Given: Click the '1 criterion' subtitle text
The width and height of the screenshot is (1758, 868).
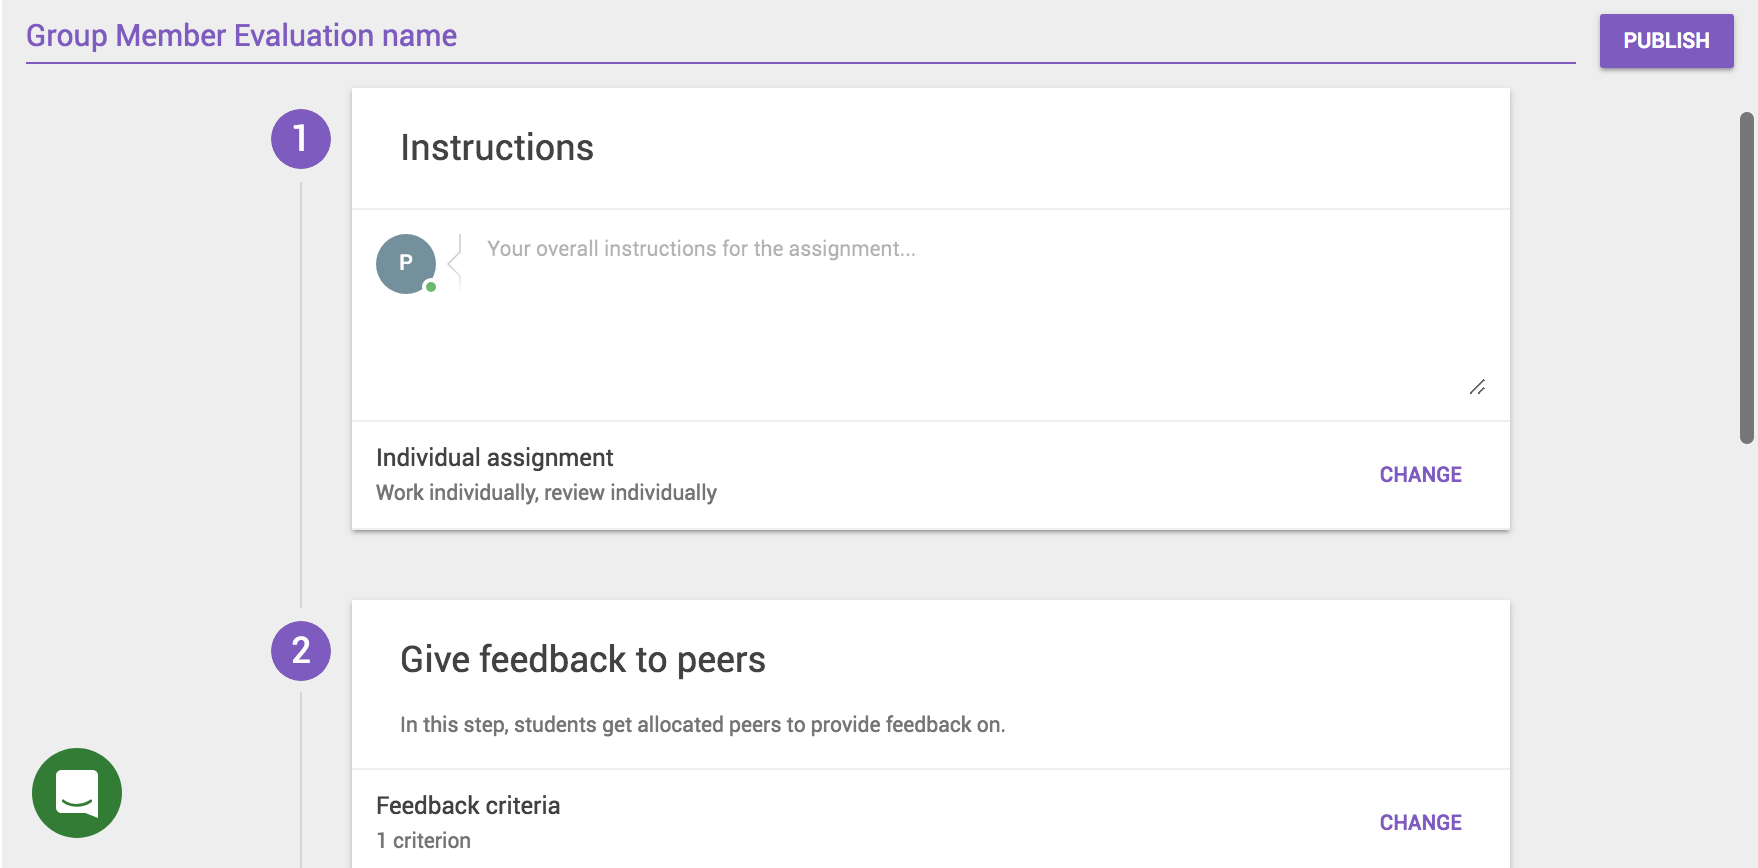Looking at the screenshot, I should pyautogui.click(x=423, y=841).
